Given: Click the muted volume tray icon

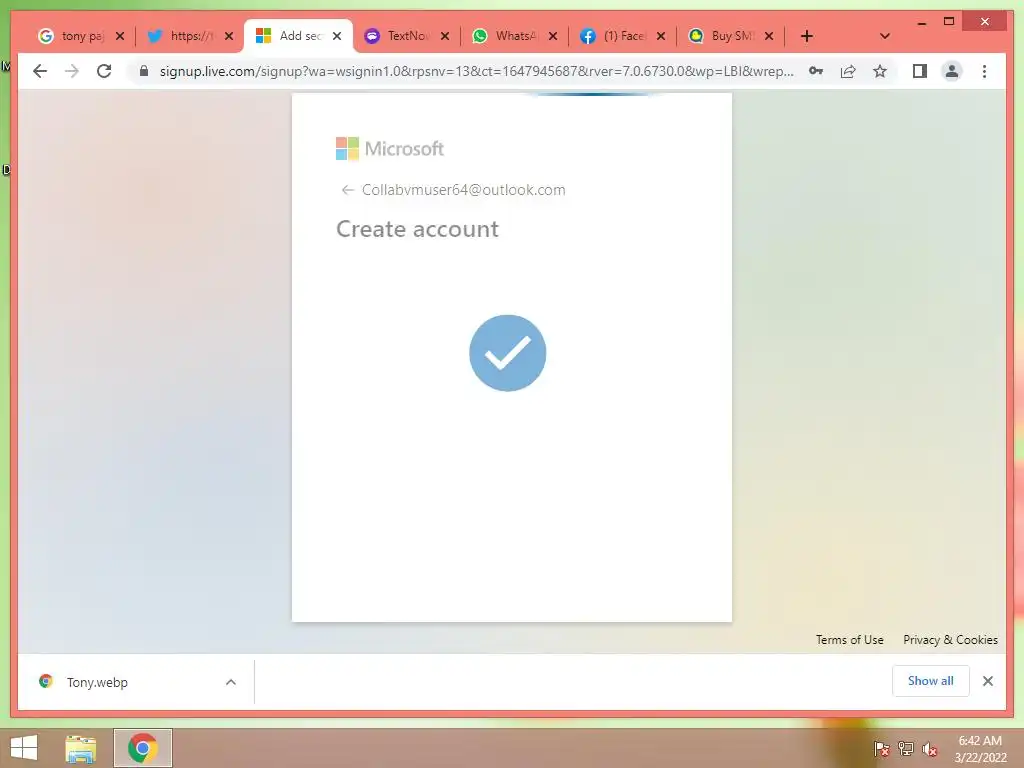Looking at the screenshot, I should (930, 749).
